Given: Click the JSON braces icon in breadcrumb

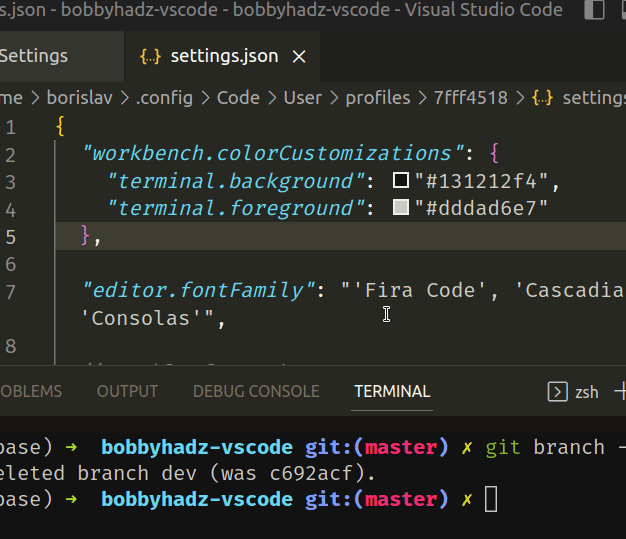Looking at the screenshot, I should (543, 98).
